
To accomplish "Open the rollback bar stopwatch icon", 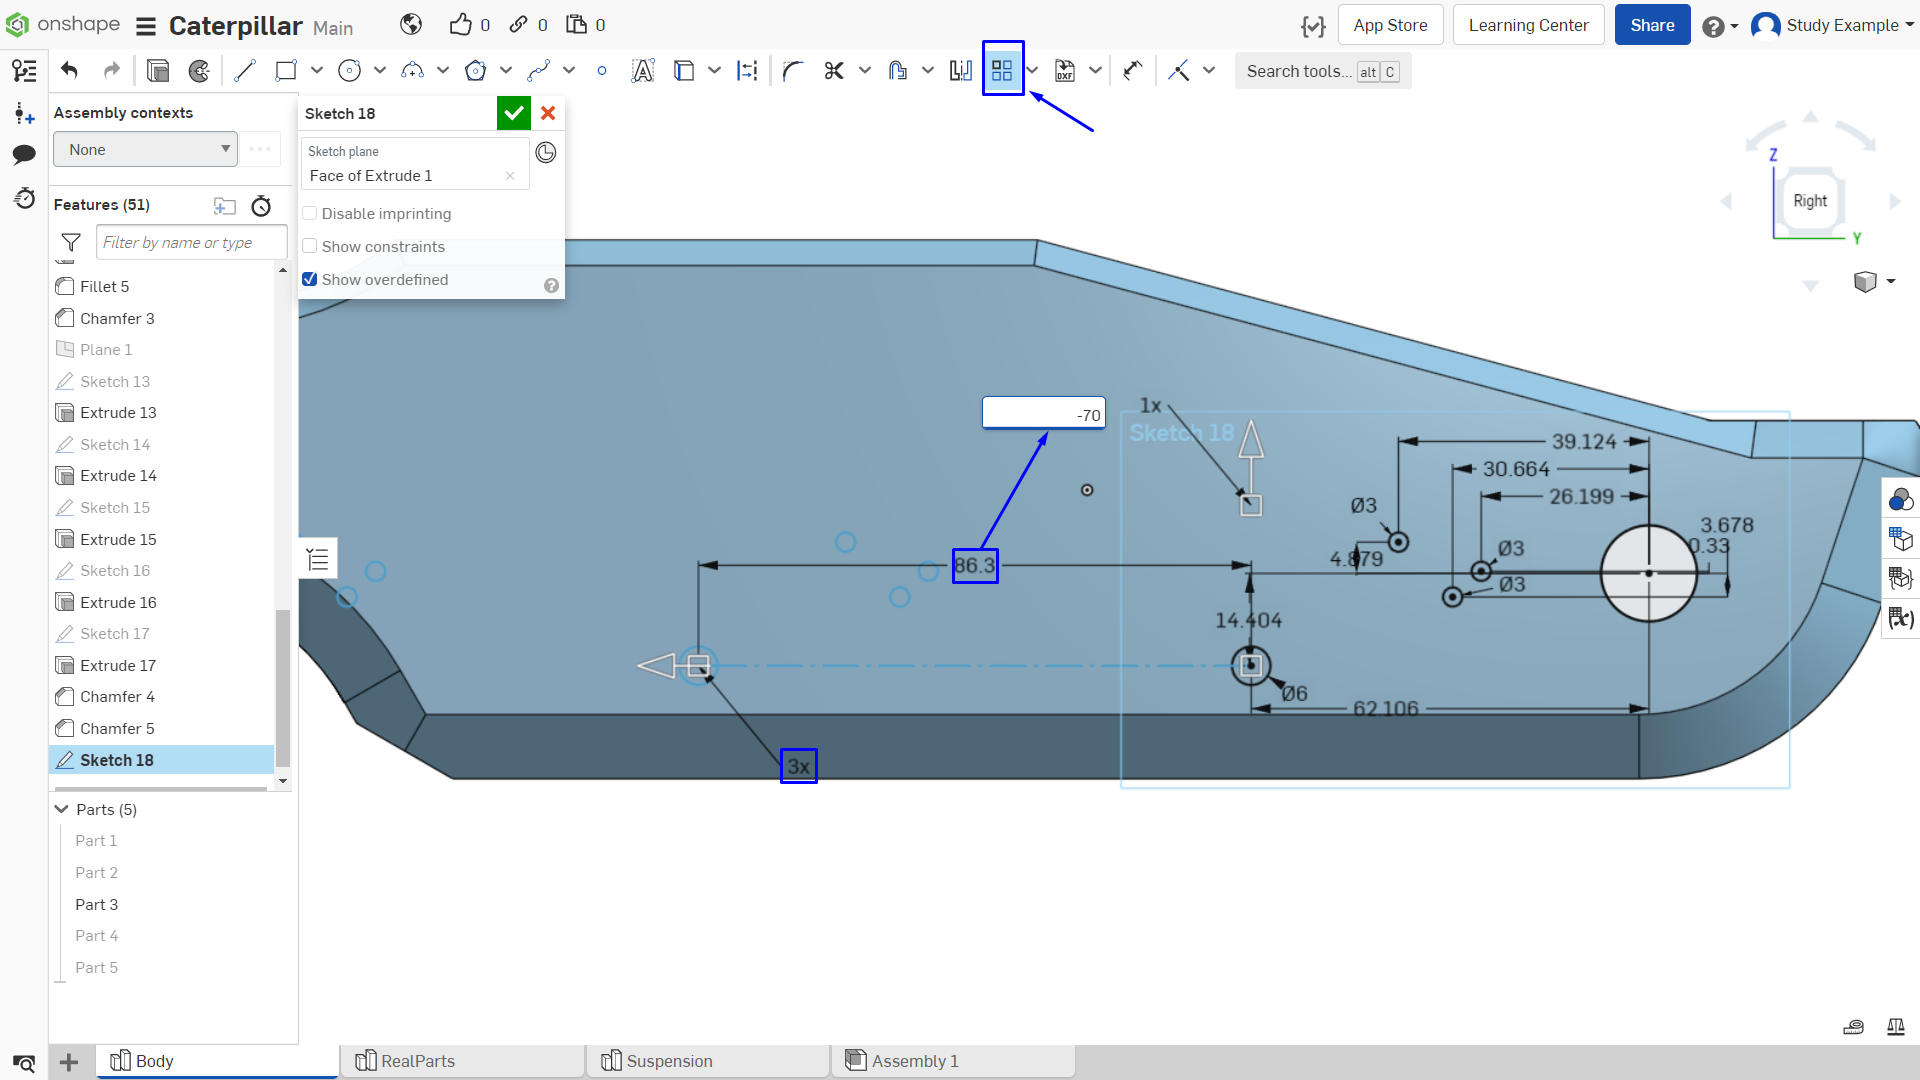I will click(261, 206).
